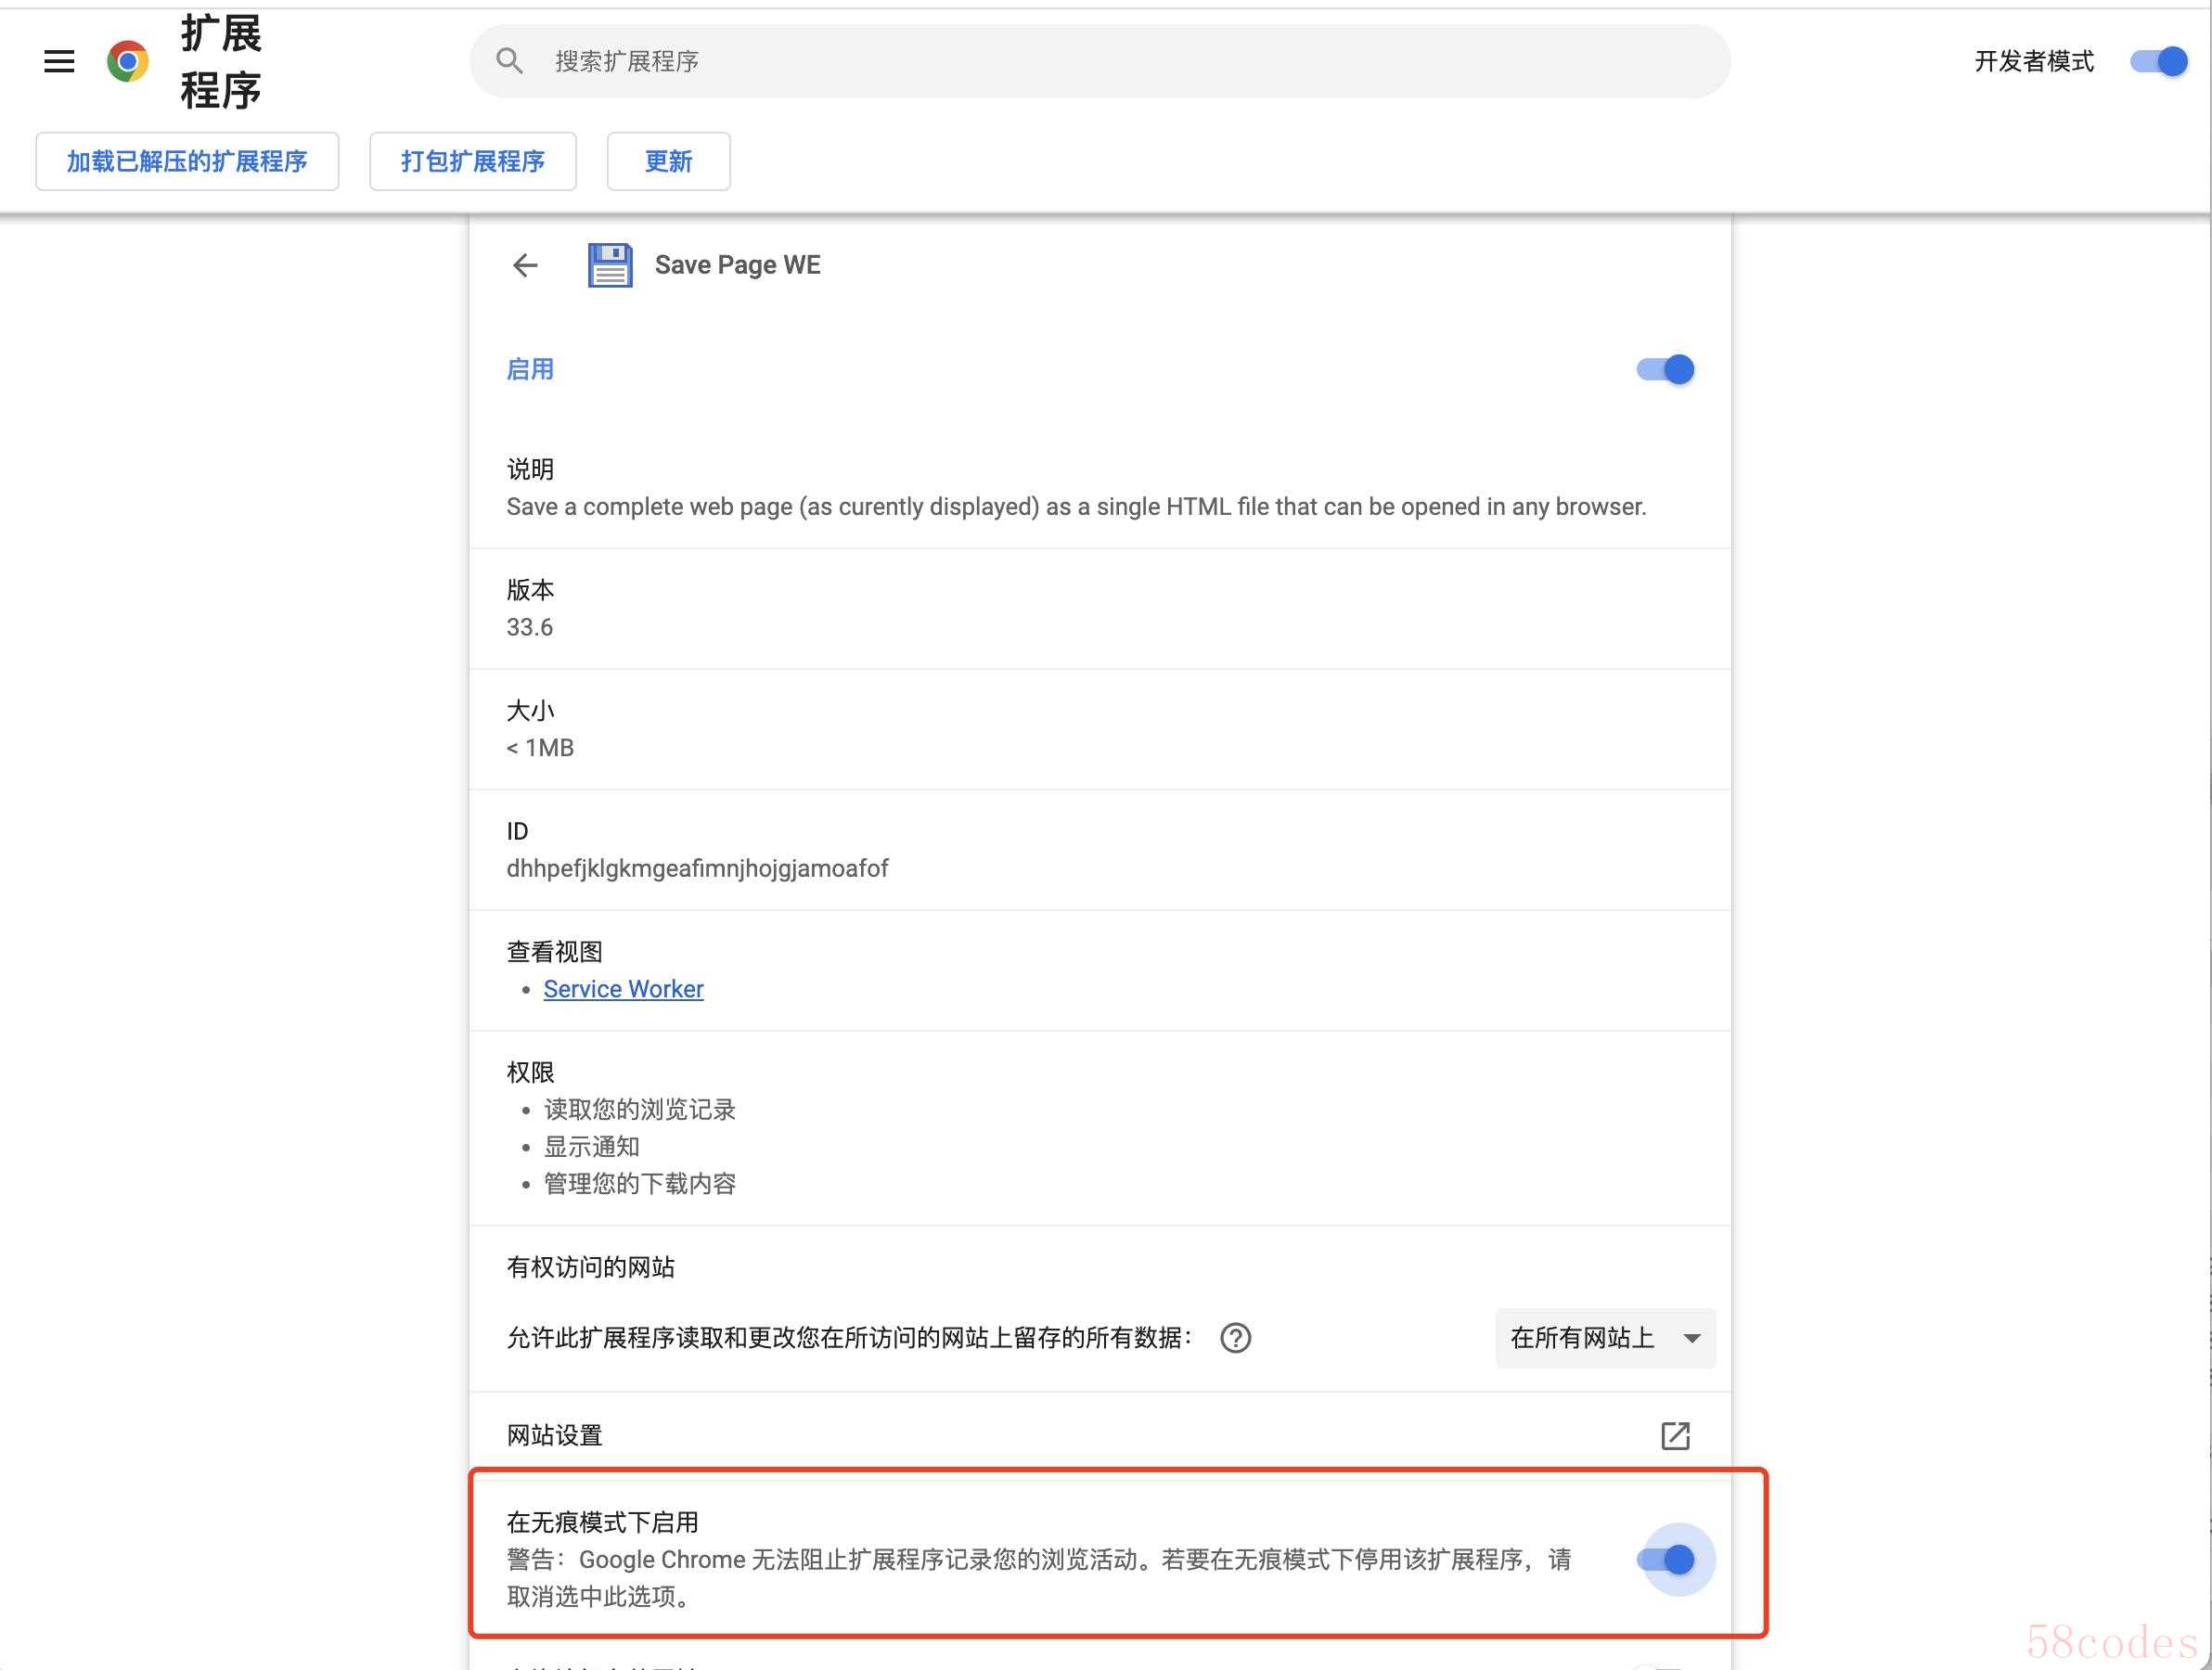Turn off 在无痕模式下启用 toggle
Viewport: 2212px width, 1670px height.
pos(1665,1559)
